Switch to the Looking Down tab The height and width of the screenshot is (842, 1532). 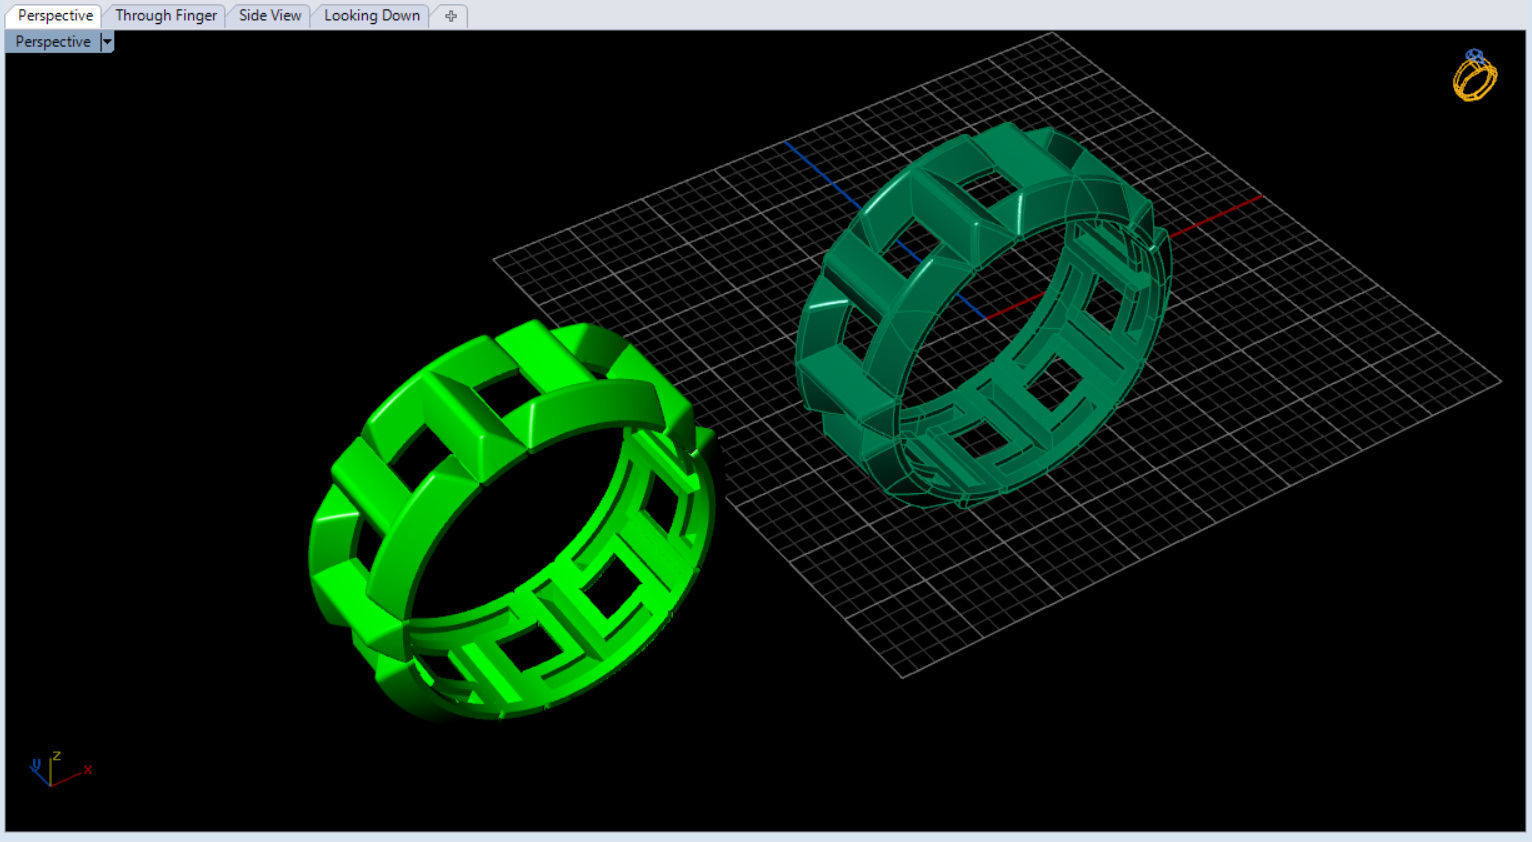[x=372, y=16]
